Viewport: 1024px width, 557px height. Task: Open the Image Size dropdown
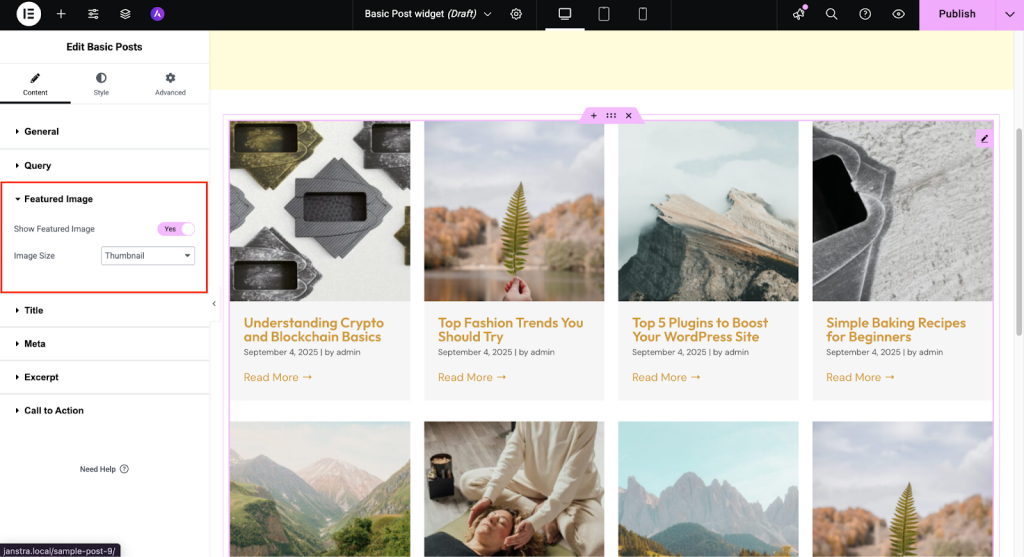tap(148, 256)
